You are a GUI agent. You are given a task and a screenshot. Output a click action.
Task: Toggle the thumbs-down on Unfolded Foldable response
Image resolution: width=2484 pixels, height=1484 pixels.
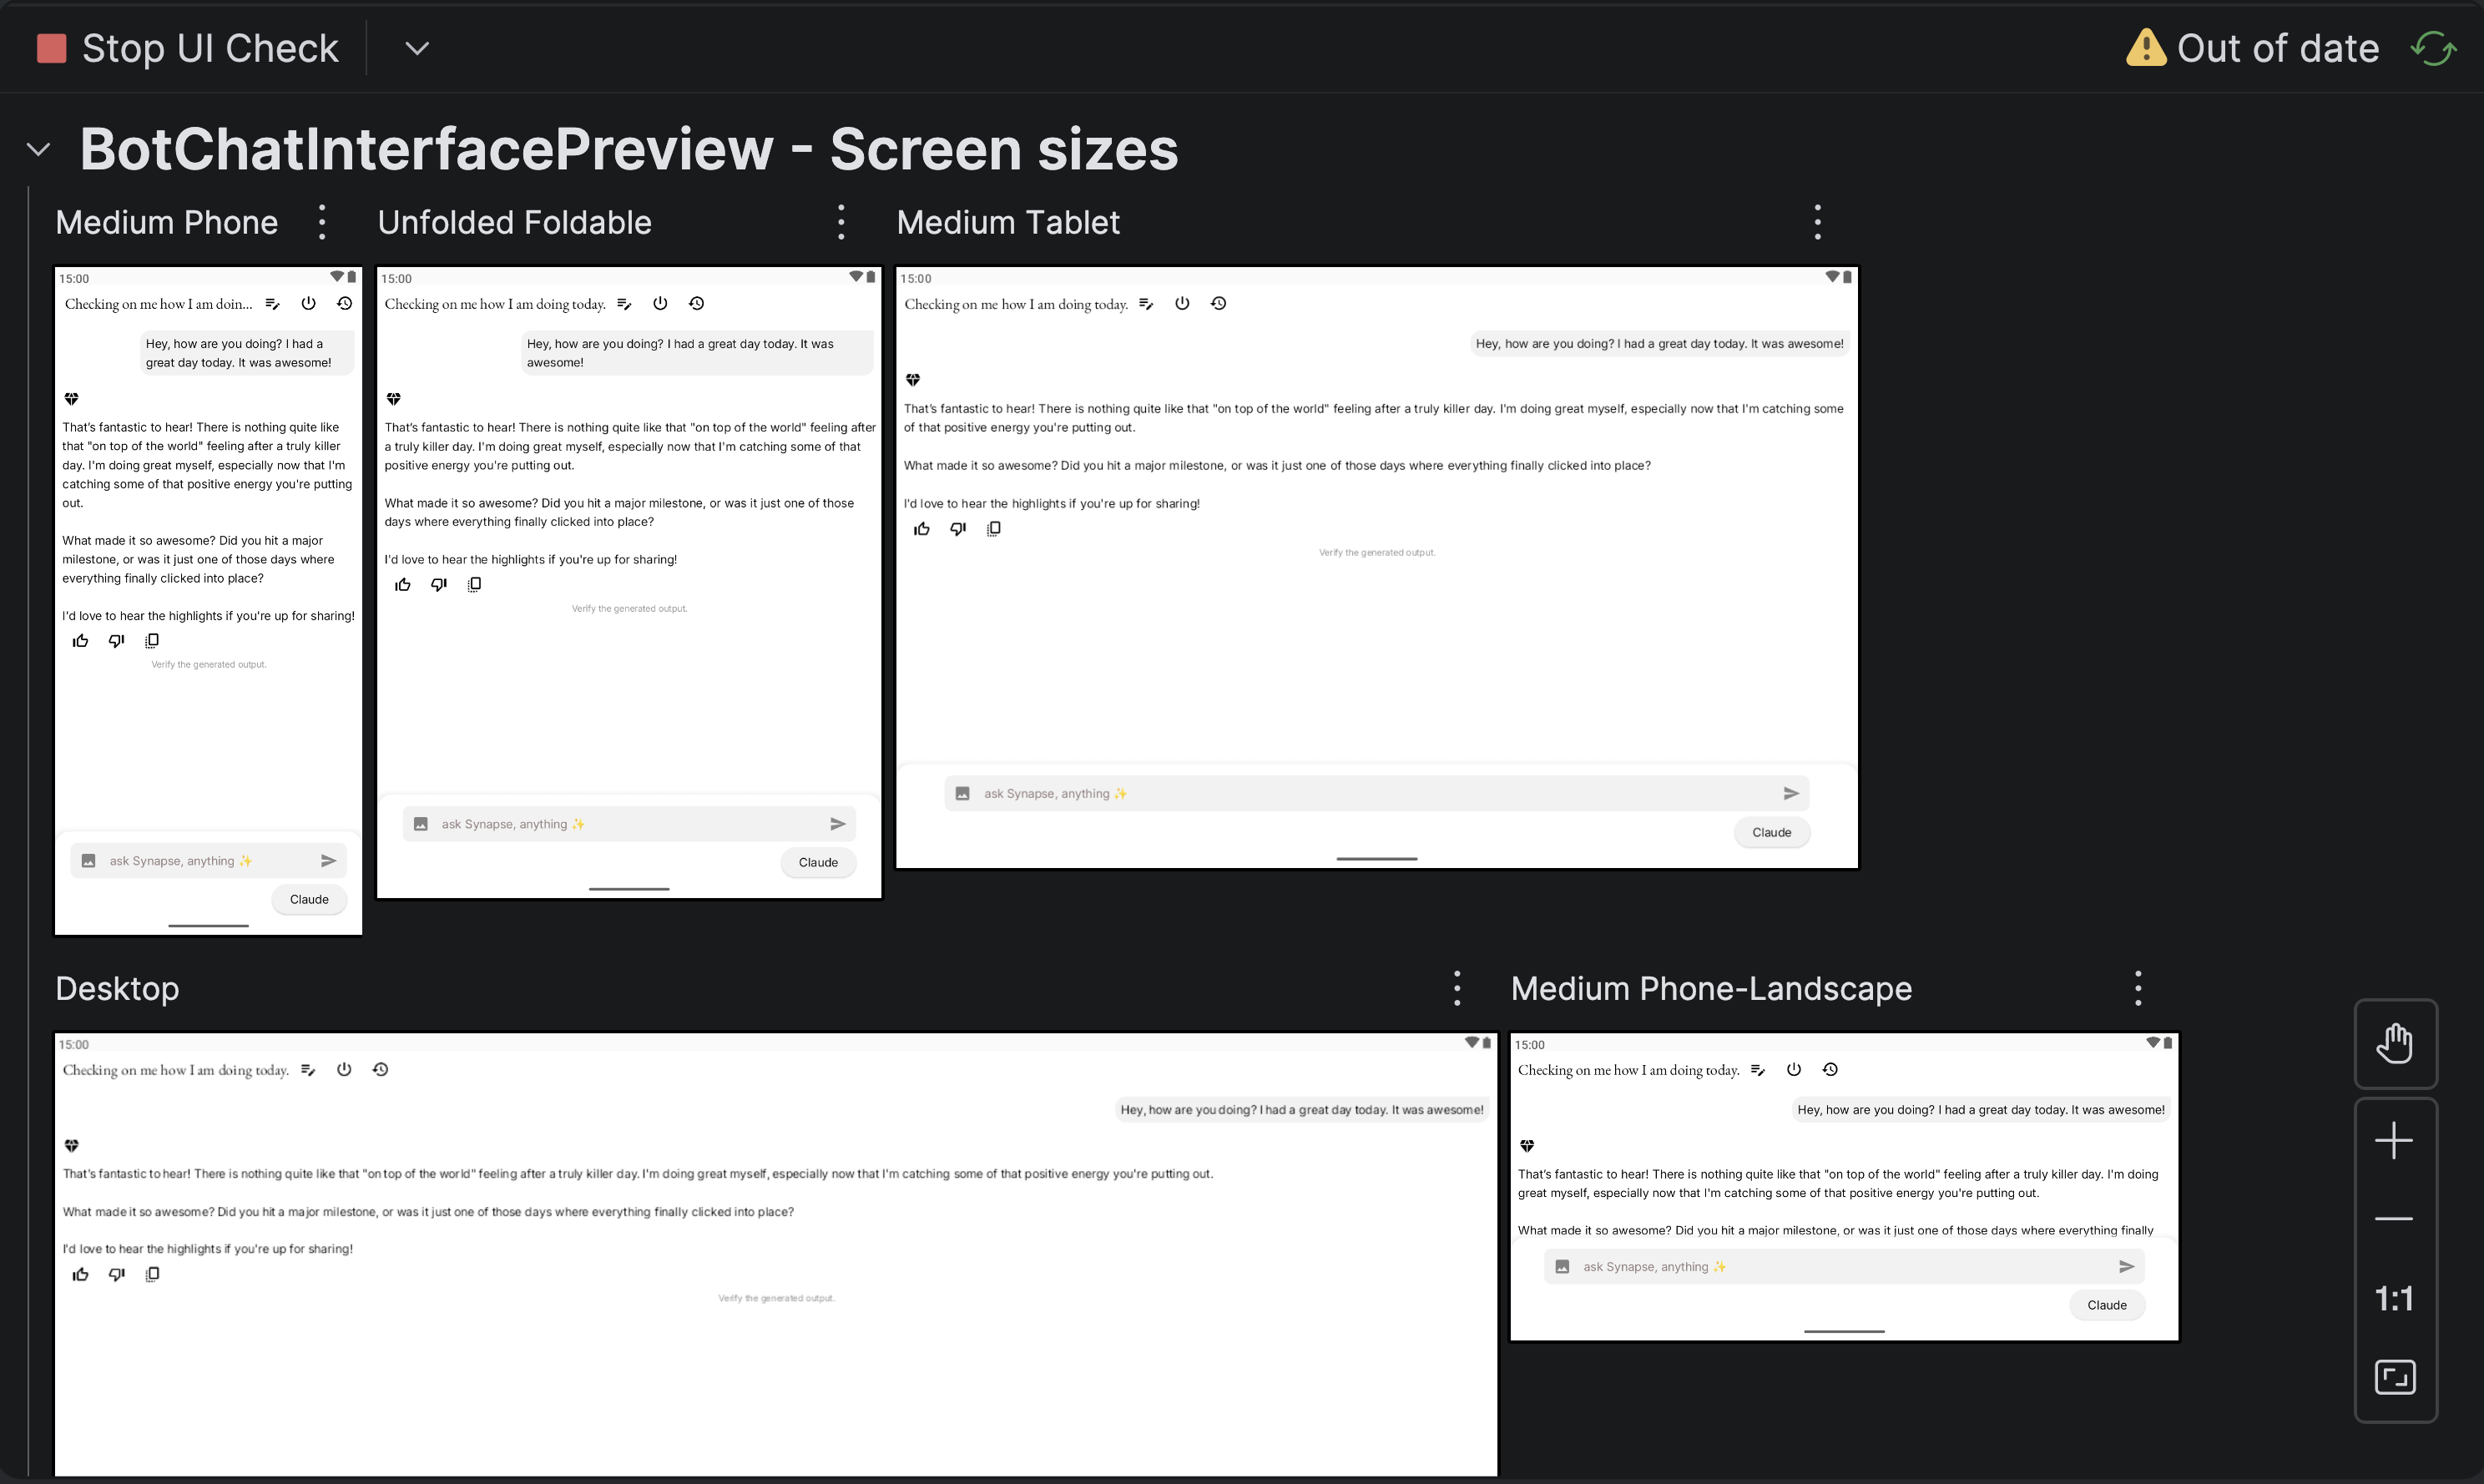[x=438, y=584]
